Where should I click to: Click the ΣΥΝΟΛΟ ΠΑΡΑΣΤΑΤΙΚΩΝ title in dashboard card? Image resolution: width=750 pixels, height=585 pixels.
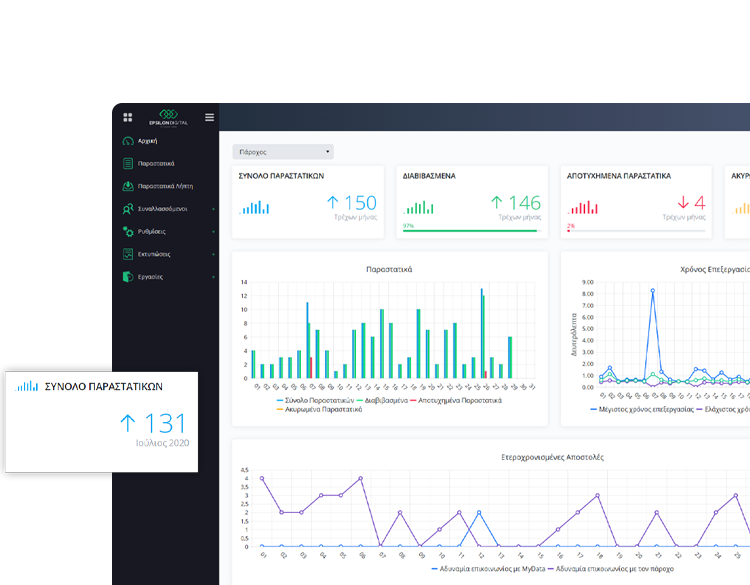point(281,176)
